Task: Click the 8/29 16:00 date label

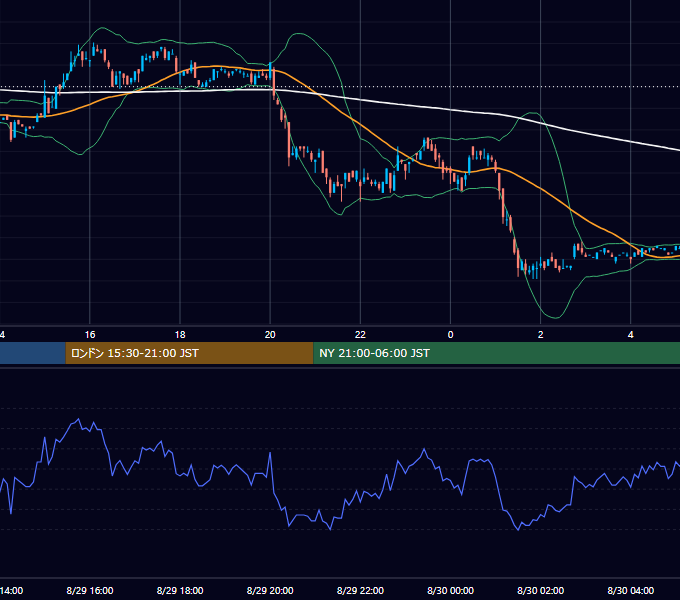Action: [x=90, y=590]
